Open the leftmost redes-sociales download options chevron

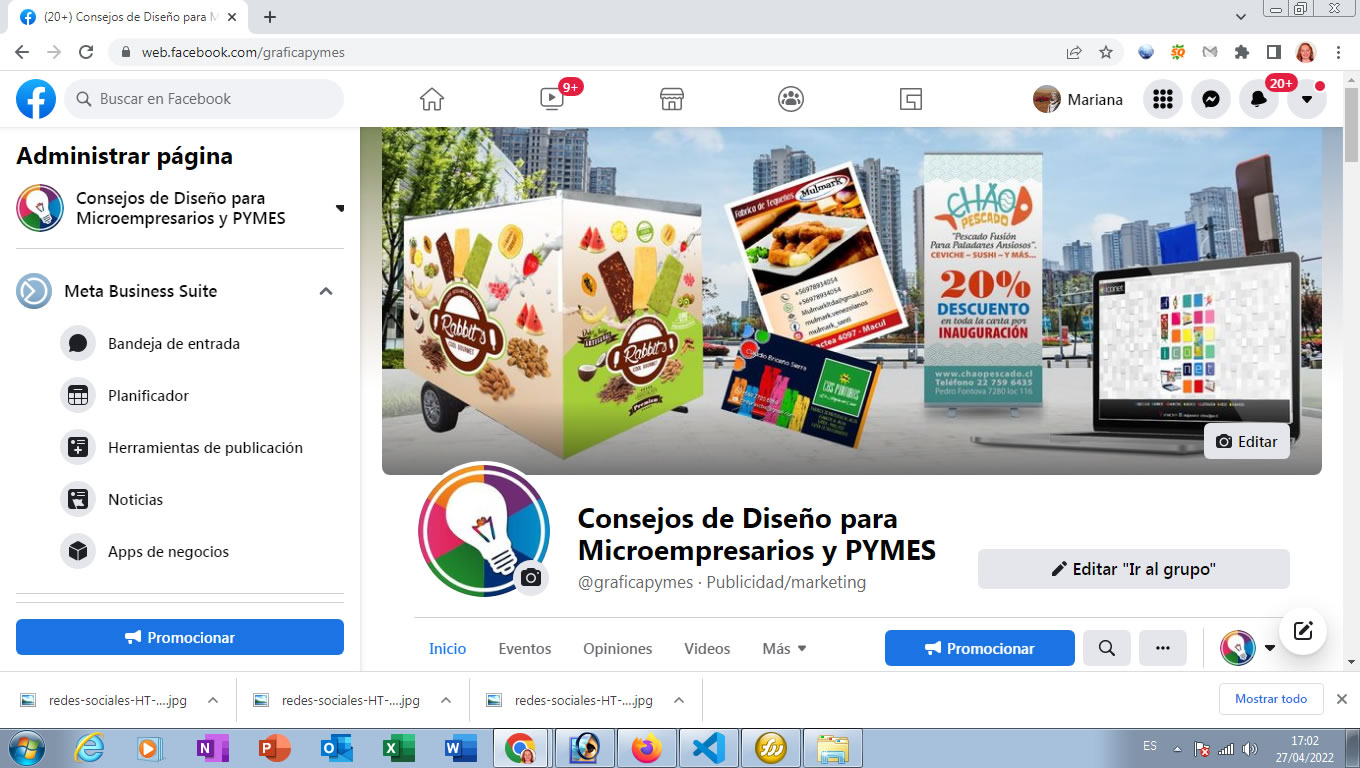click(x=212, y=700)
